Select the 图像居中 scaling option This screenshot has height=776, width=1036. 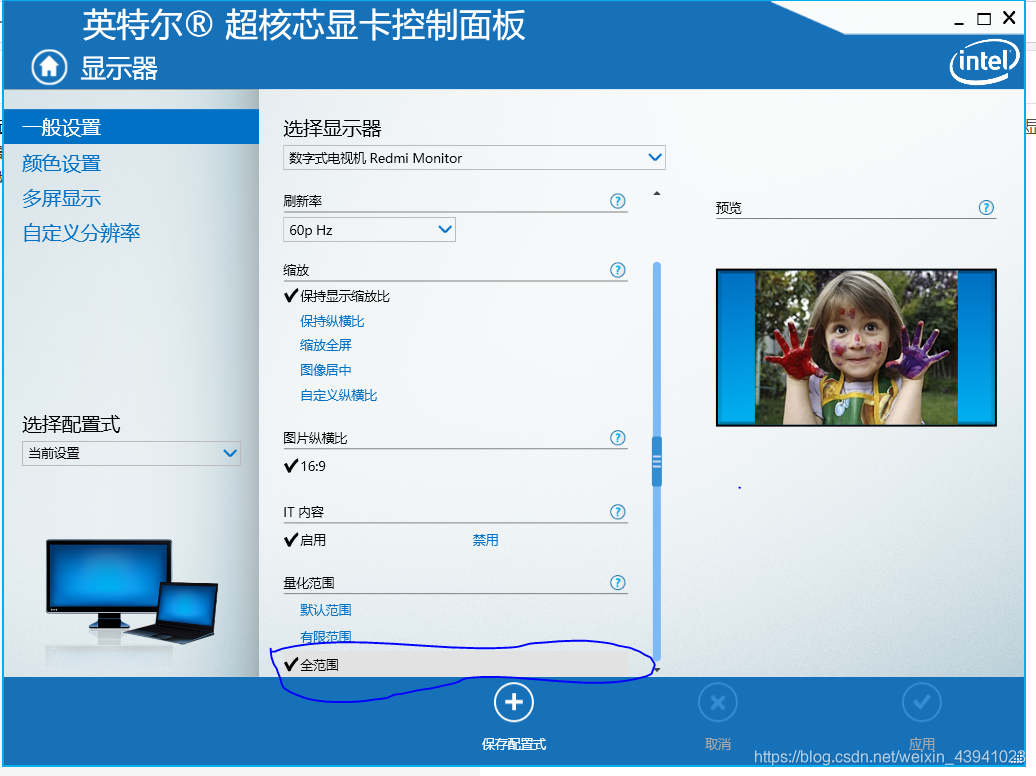point(326,370)
